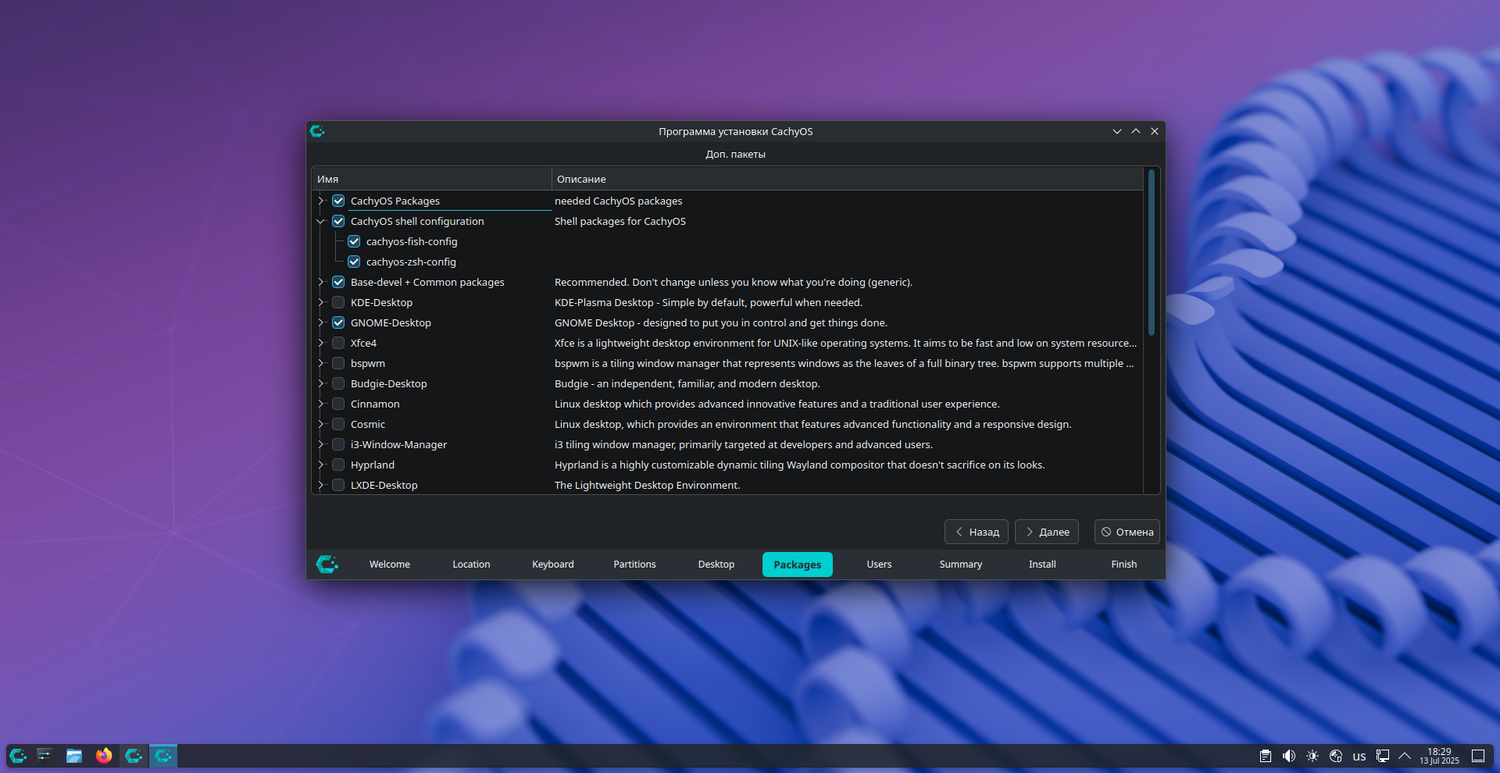Launch Firefox from the taskbar
Image resolution: width=1500 pixels, height=773 pixels.
[104, 756]
